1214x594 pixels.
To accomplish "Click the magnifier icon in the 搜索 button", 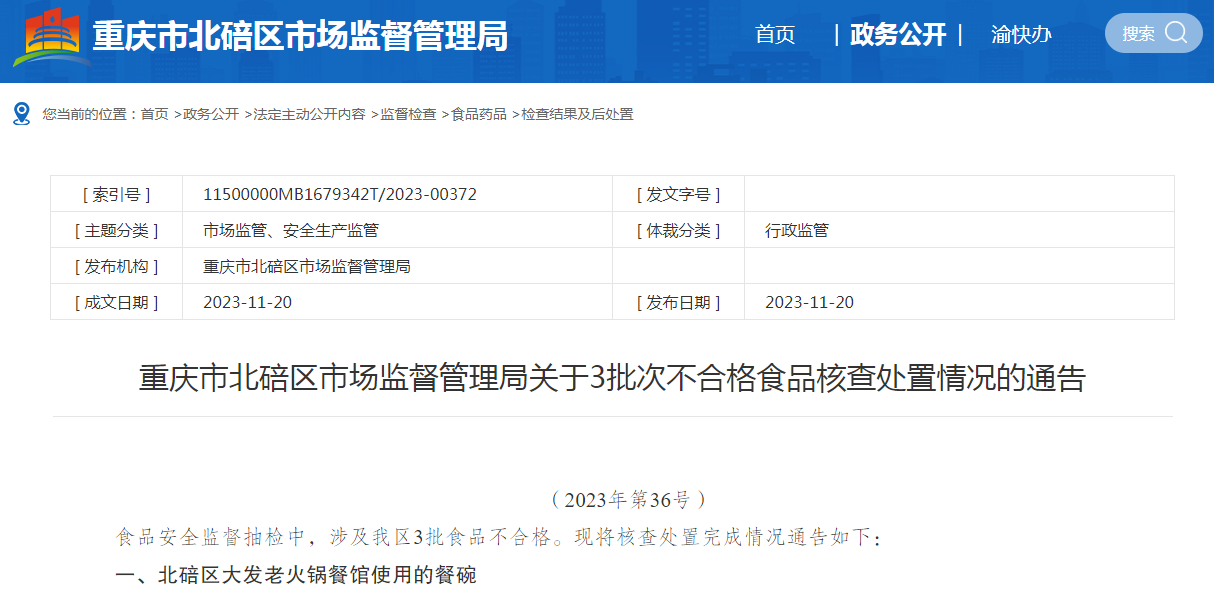I will tap(1176, 33).
